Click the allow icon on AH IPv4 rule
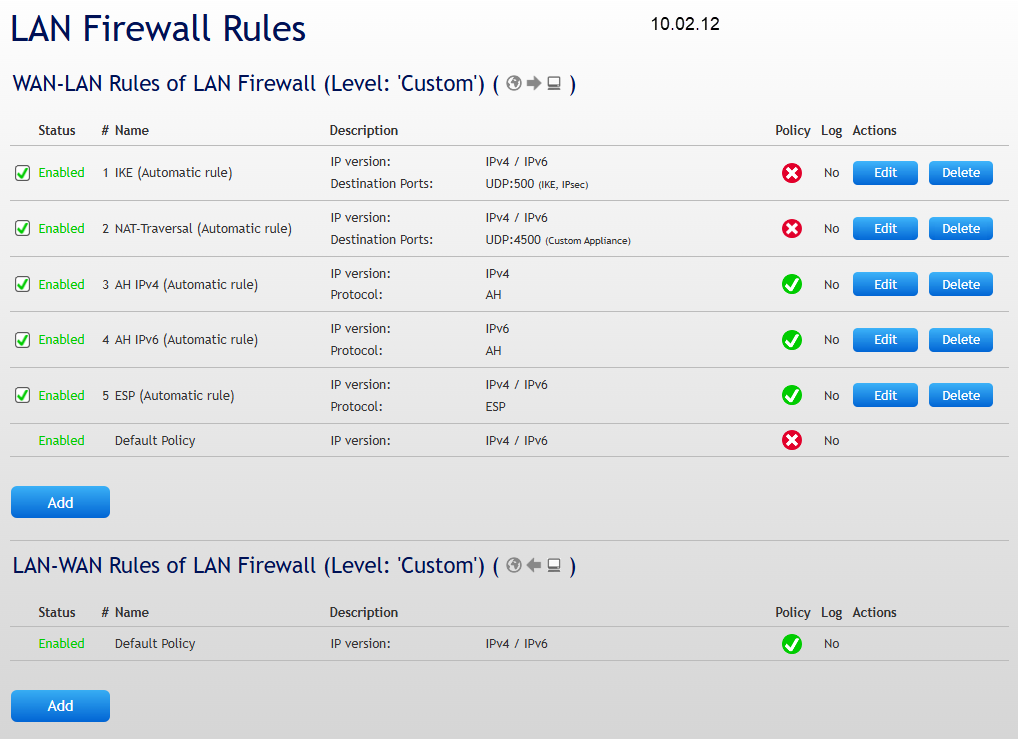This screenshot has height=739, width=1018. [792, 284]
